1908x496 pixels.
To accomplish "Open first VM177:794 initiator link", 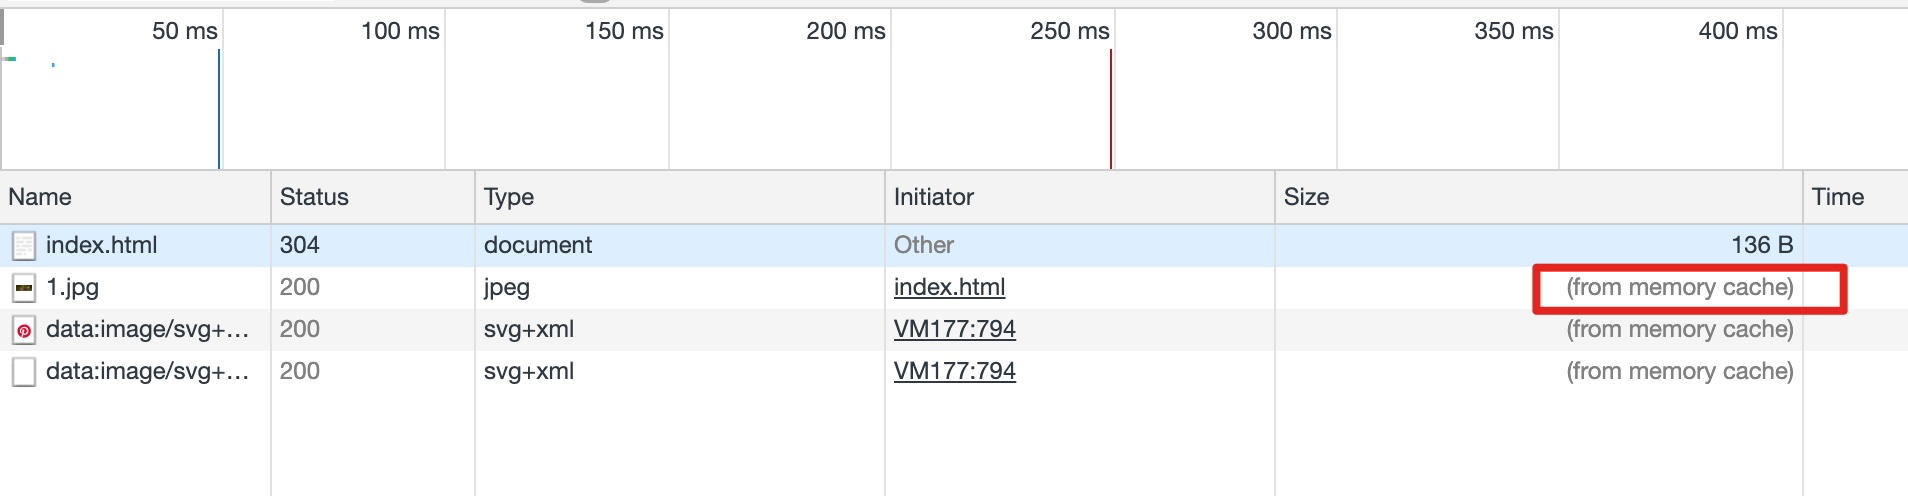I will [x=954, y=330].
